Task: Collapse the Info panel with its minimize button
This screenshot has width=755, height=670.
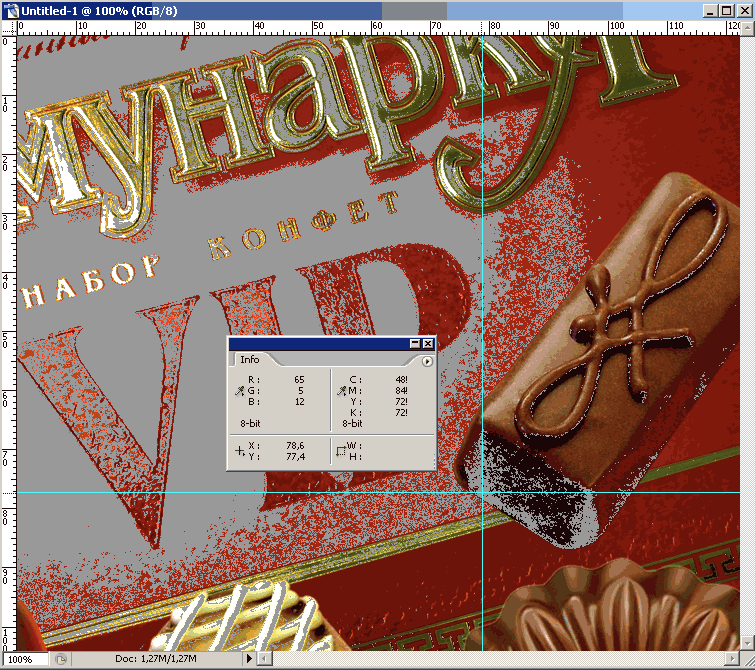Action: tap(415, 343)
